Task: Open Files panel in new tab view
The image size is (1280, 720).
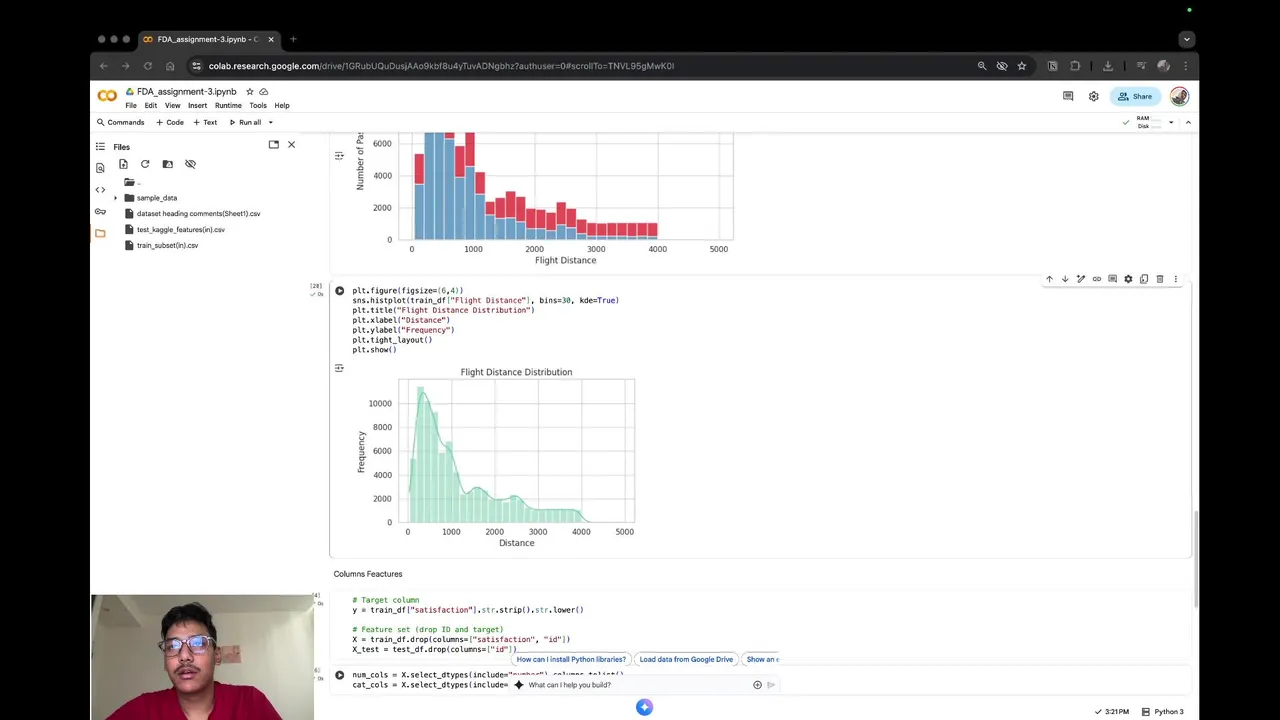Action: click(273, 145)
